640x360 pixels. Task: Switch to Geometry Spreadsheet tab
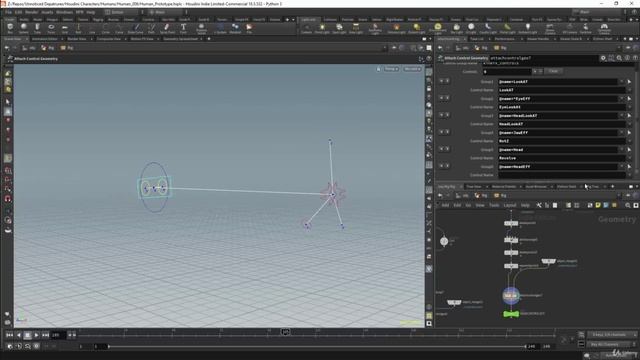(180, 39)
